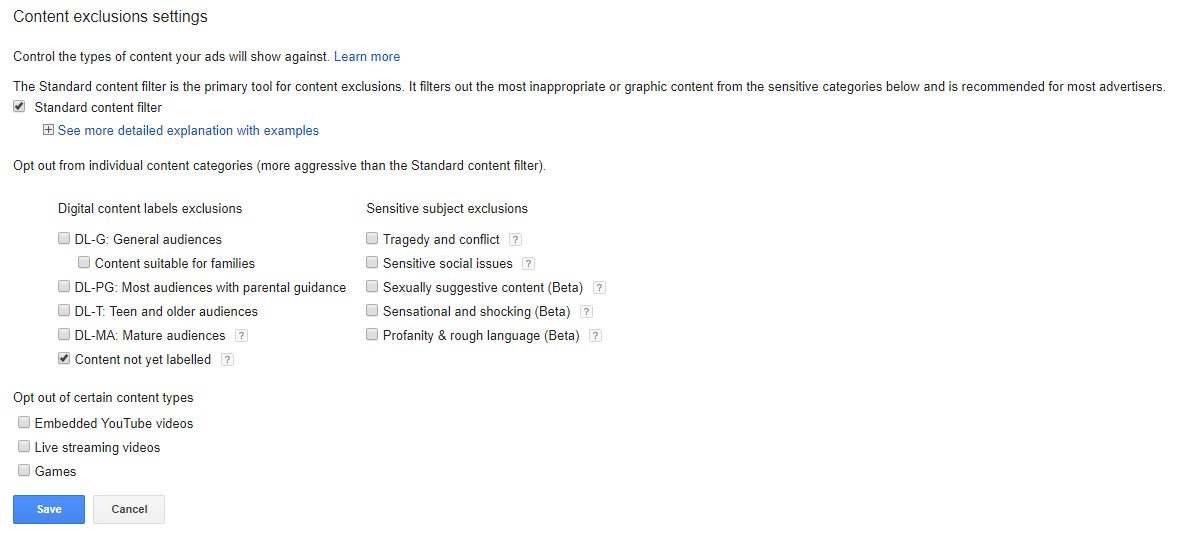
Task: Enable DL-G General audiences exclusion
Action: tap(64, 240)
